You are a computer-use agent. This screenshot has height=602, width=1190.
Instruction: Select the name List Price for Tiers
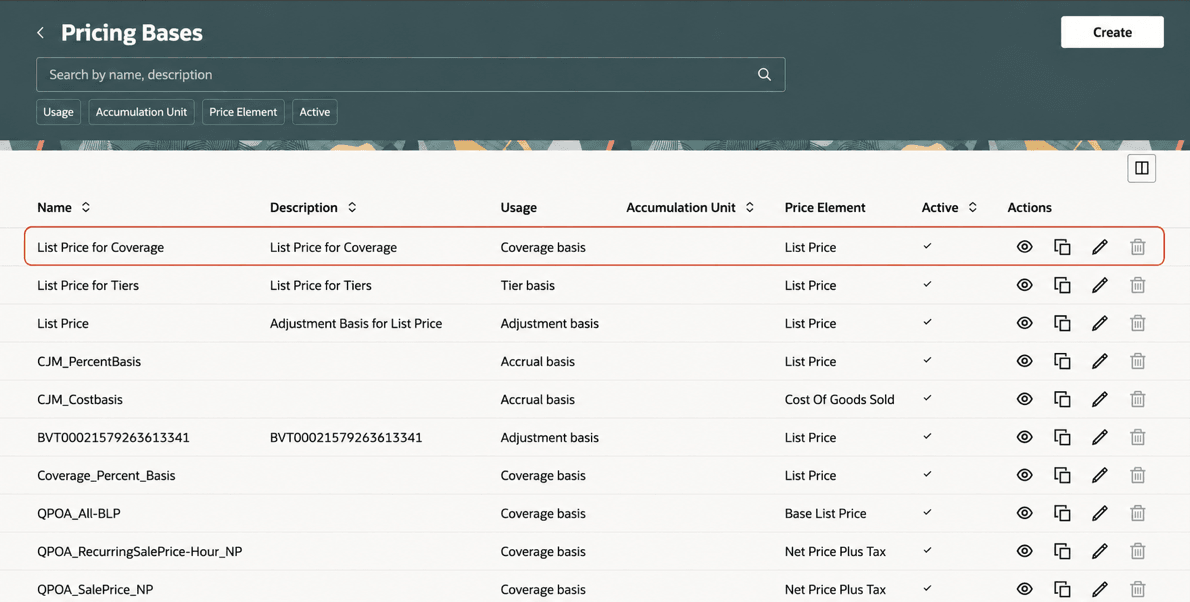click(88, 285)
